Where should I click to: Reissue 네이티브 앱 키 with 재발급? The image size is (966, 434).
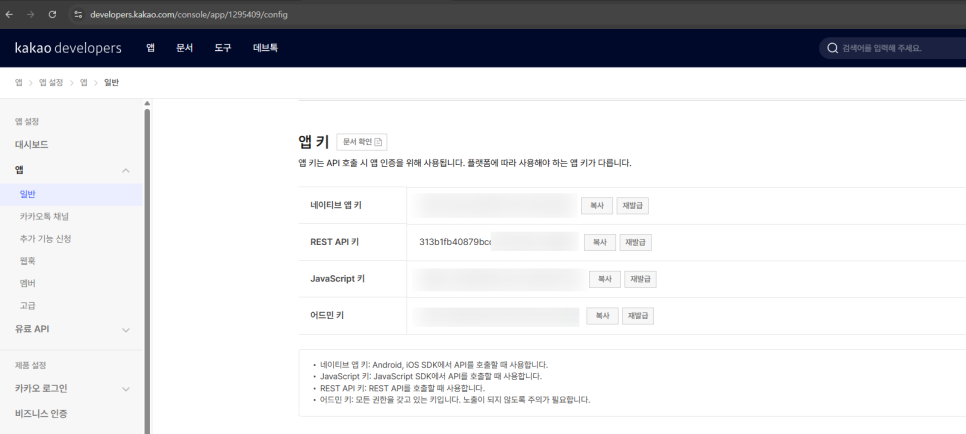point(633,206)
